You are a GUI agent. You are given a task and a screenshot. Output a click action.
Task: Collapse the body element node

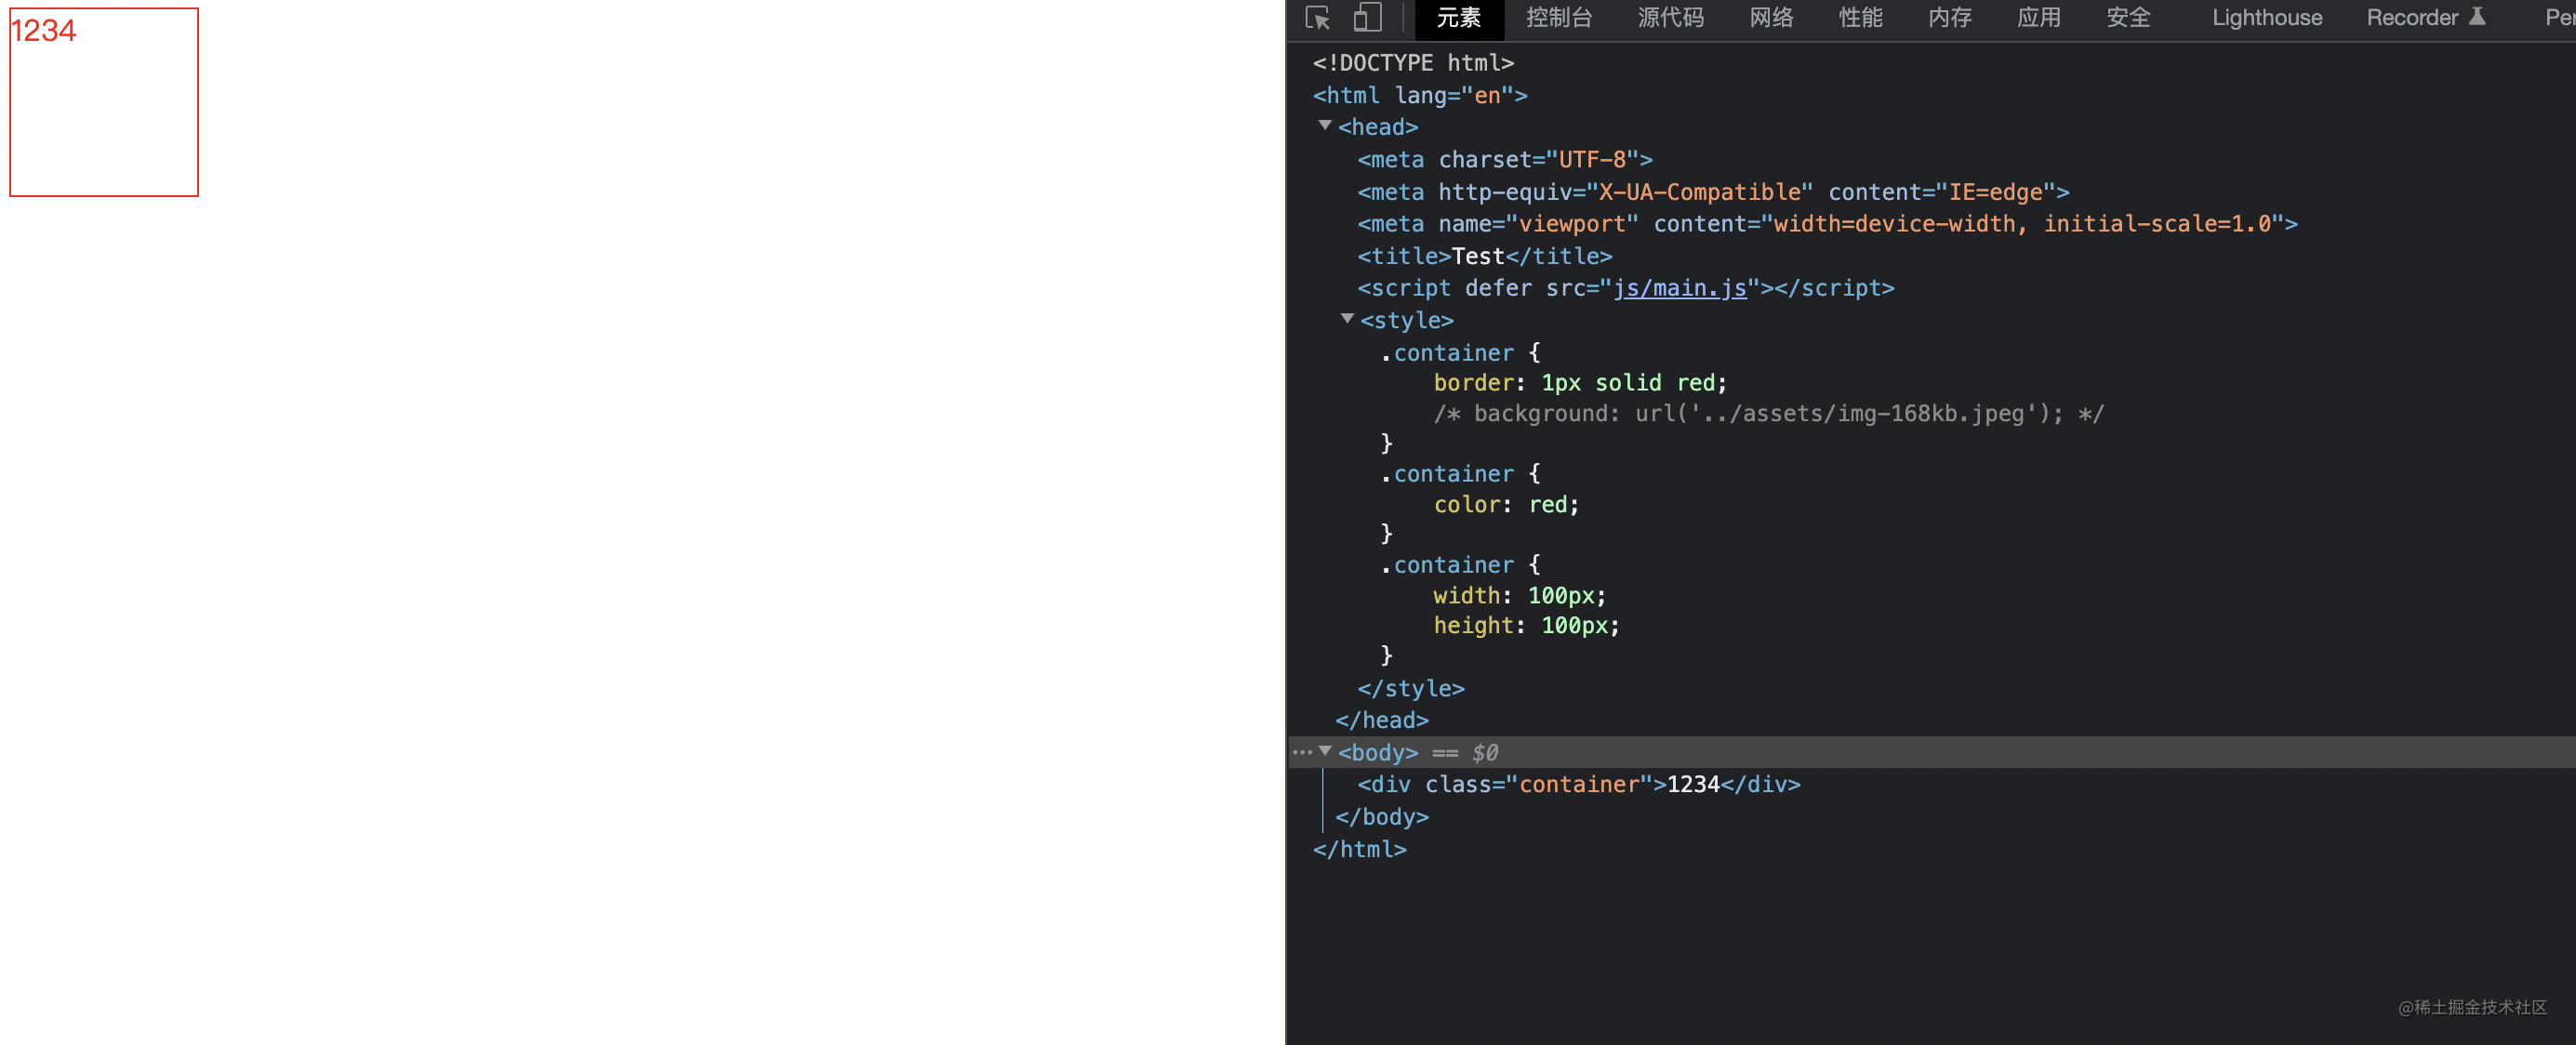1325,751
